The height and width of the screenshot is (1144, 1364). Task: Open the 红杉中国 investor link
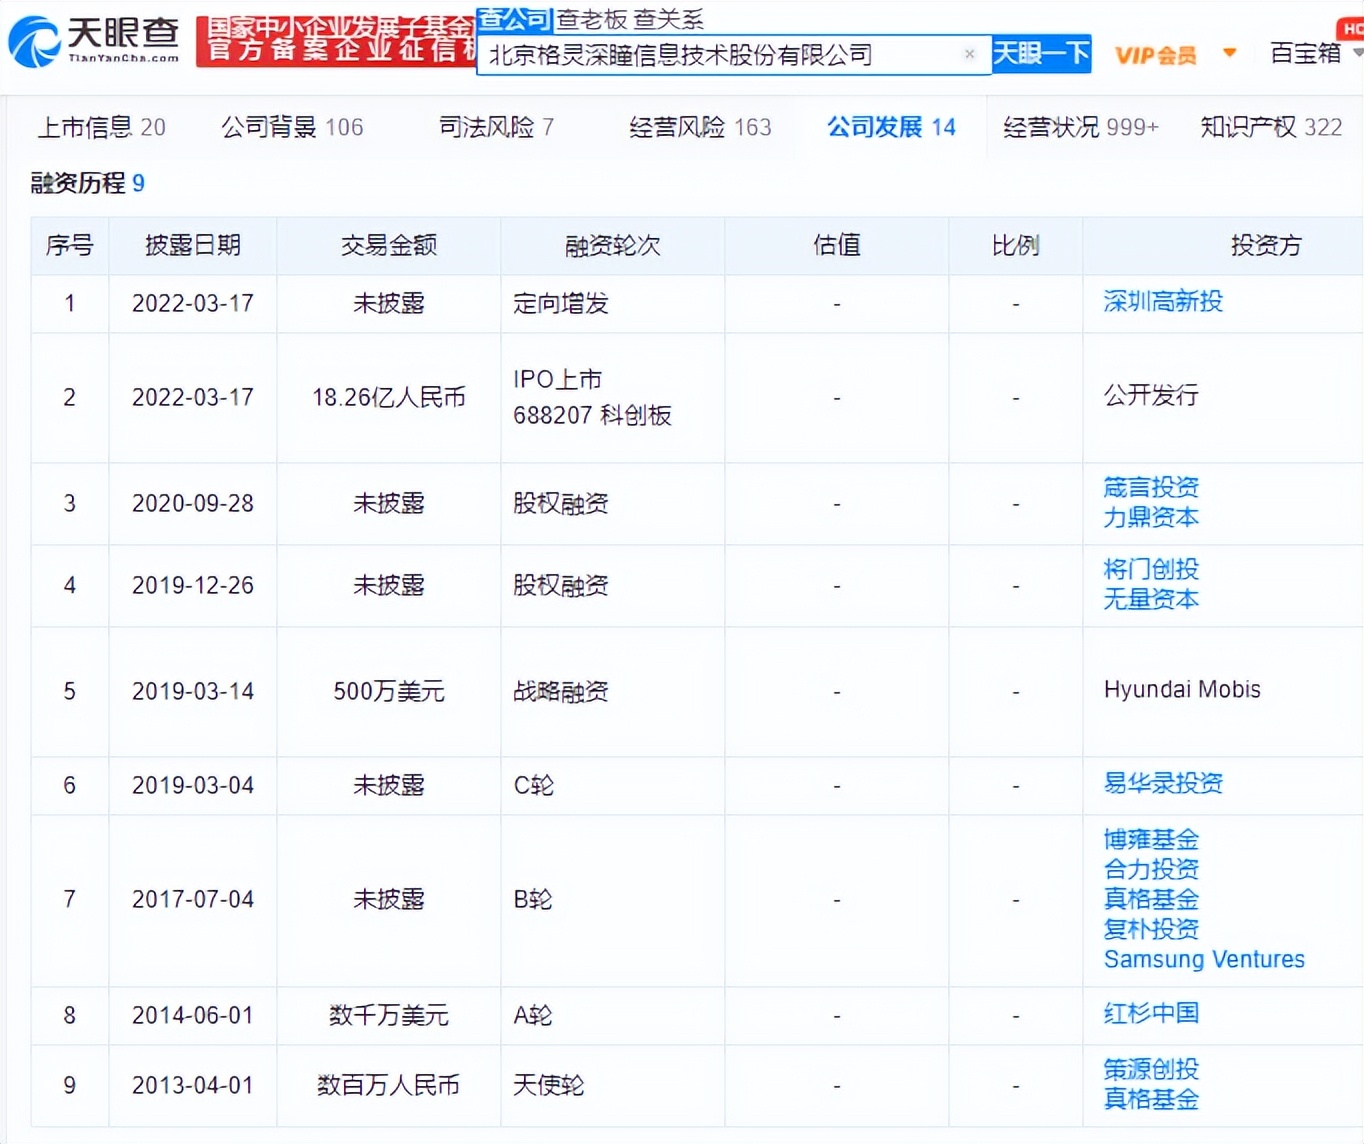tap(1151, 1013)
